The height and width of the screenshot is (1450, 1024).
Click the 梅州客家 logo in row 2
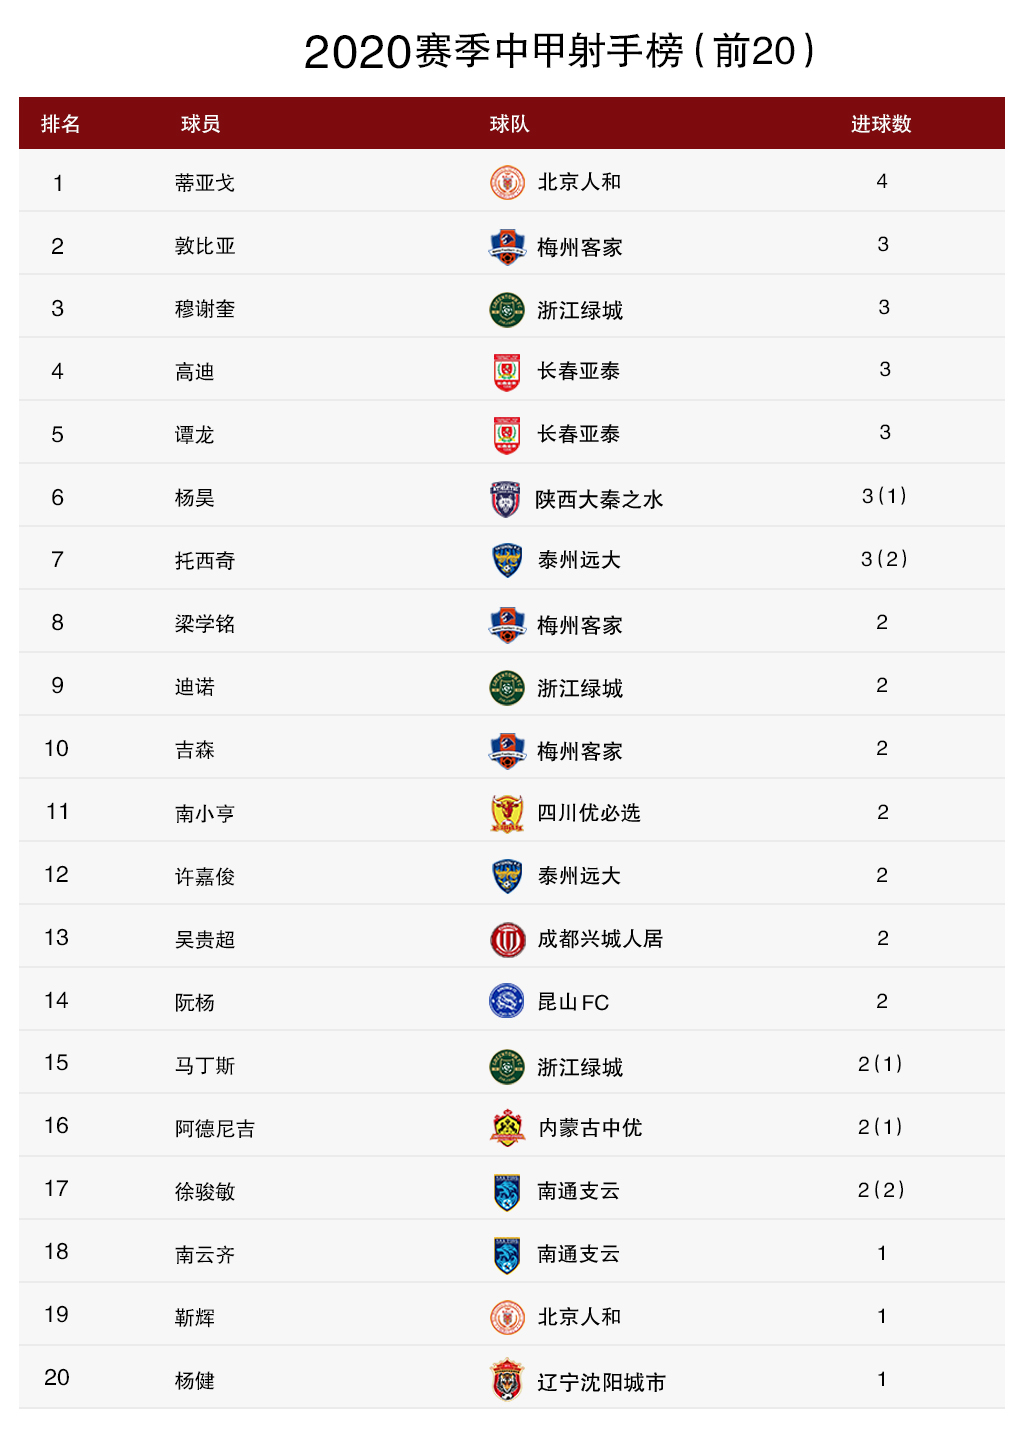point(508,246)
